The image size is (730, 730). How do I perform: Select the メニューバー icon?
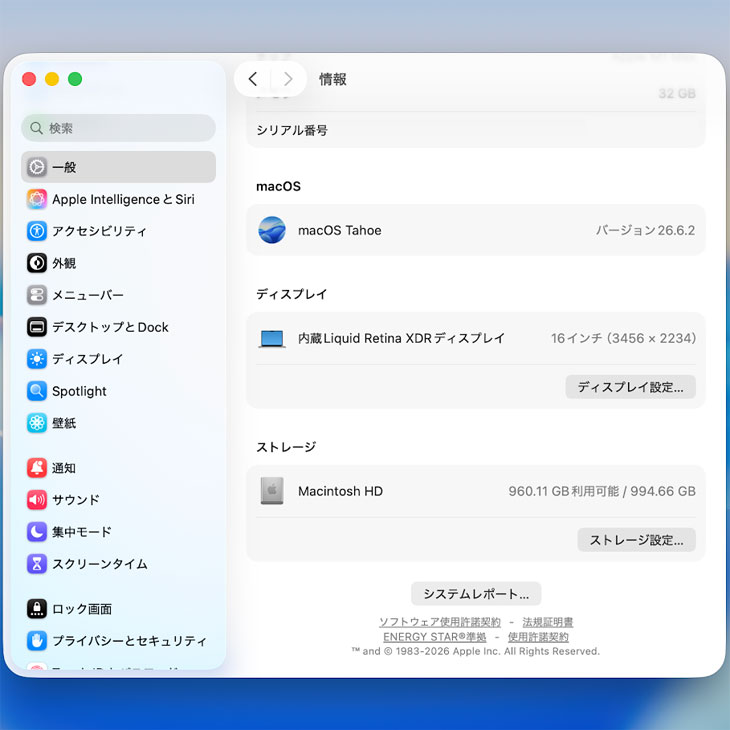(37, 295)
